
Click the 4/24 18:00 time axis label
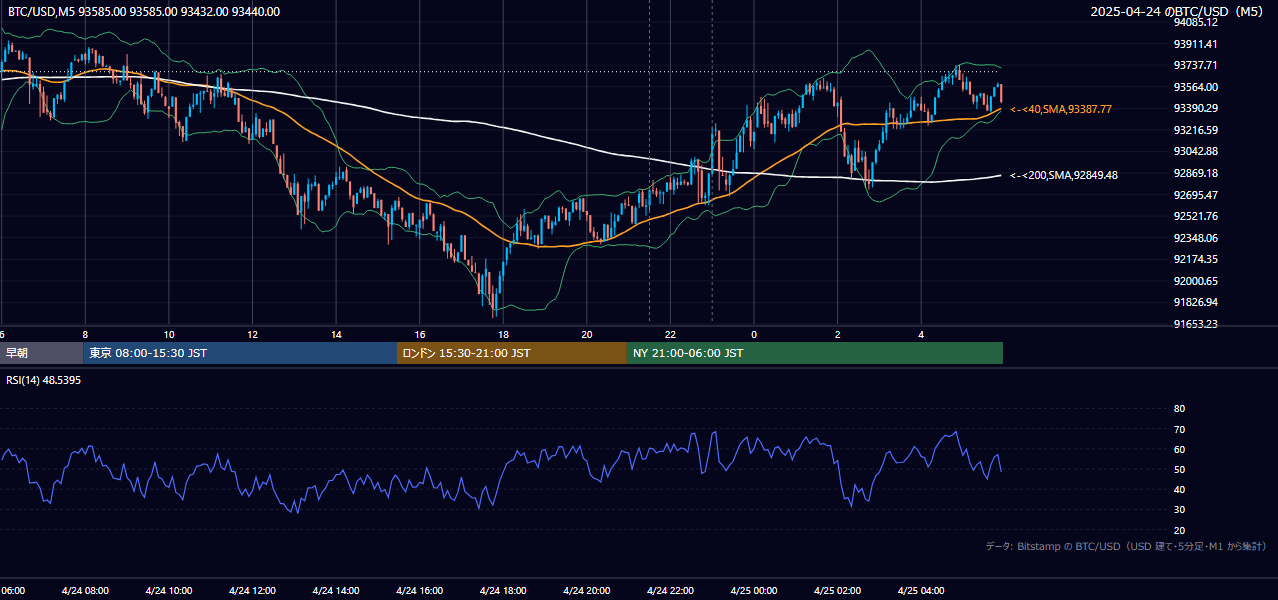[x=503, y=591]
